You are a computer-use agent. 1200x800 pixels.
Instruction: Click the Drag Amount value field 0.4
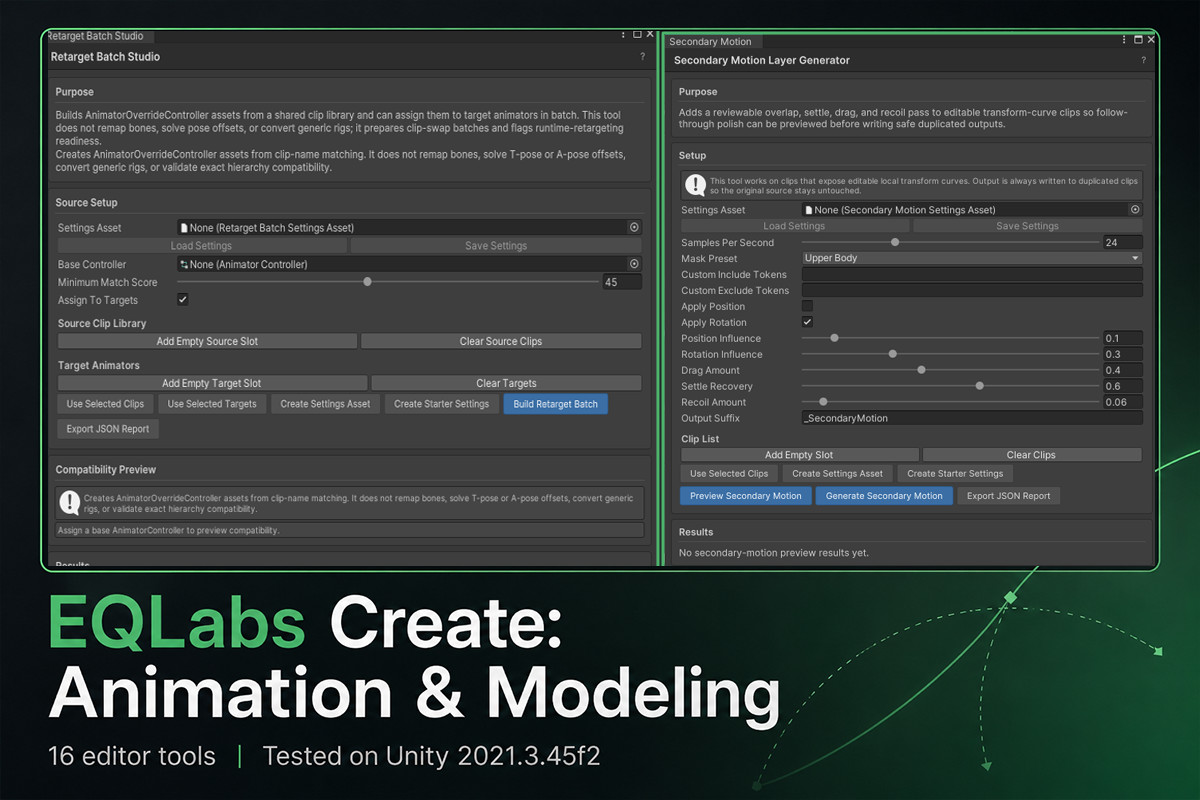[1123, 370]
